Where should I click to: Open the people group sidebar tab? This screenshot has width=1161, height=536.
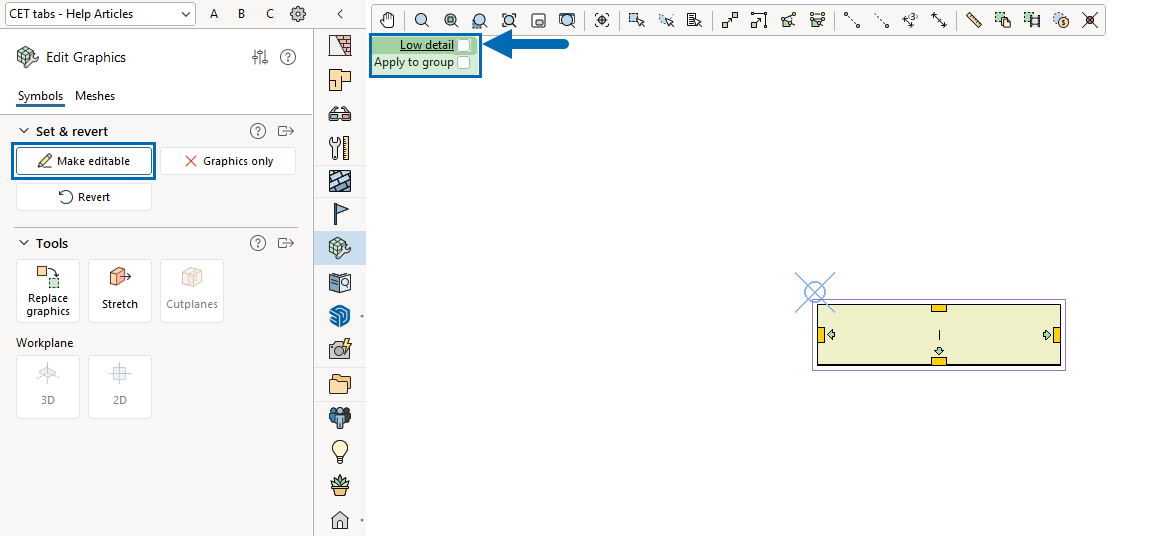(x=339, y=418)
